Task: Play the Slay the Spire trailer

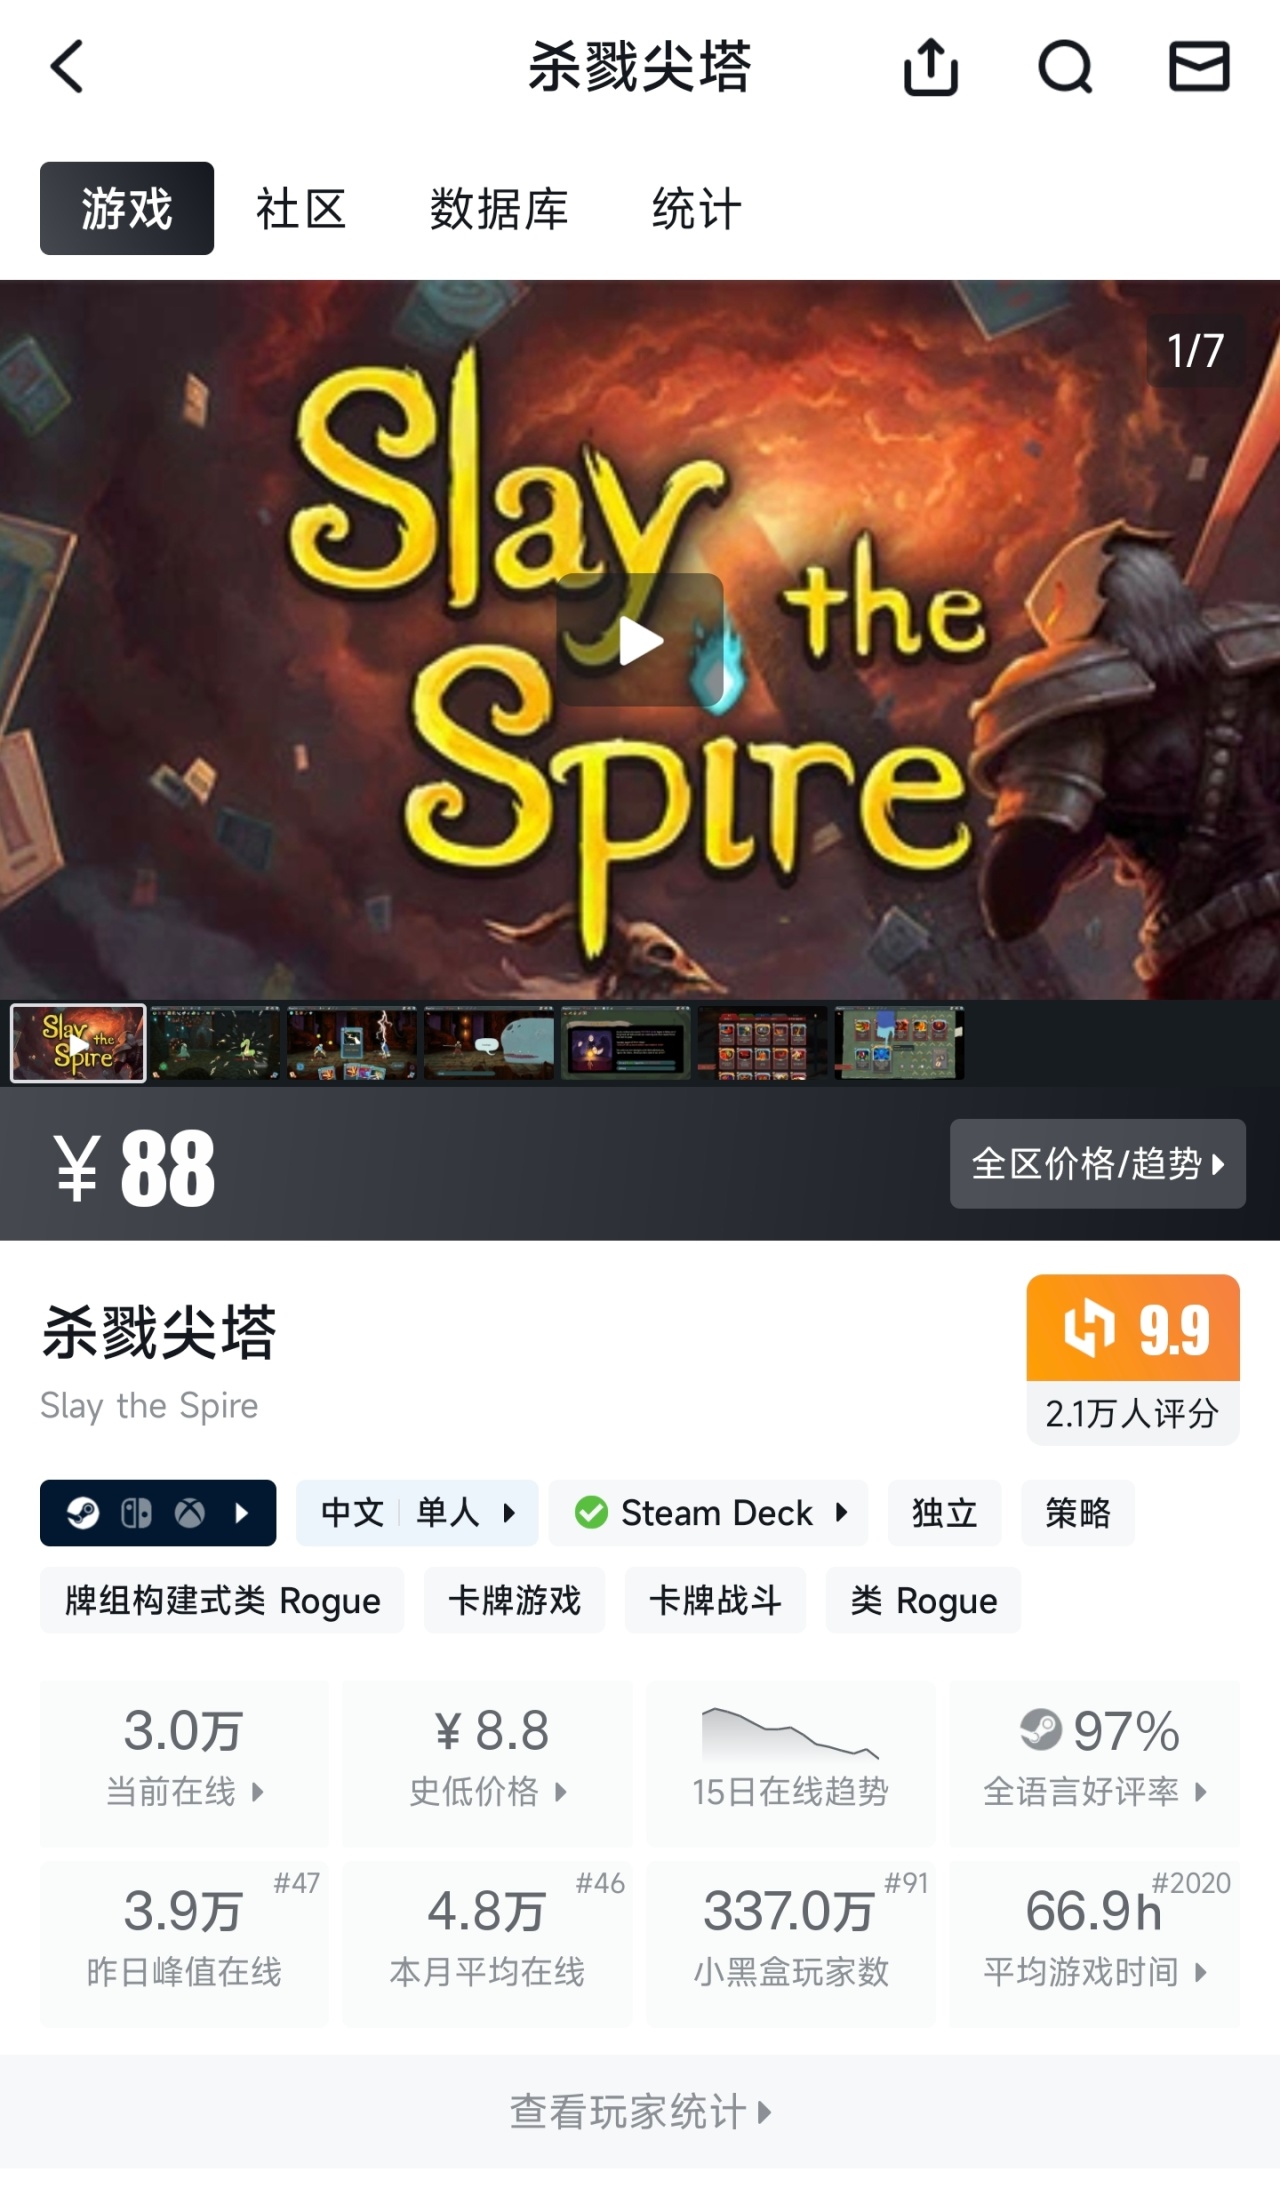Action: coord(640,640)
